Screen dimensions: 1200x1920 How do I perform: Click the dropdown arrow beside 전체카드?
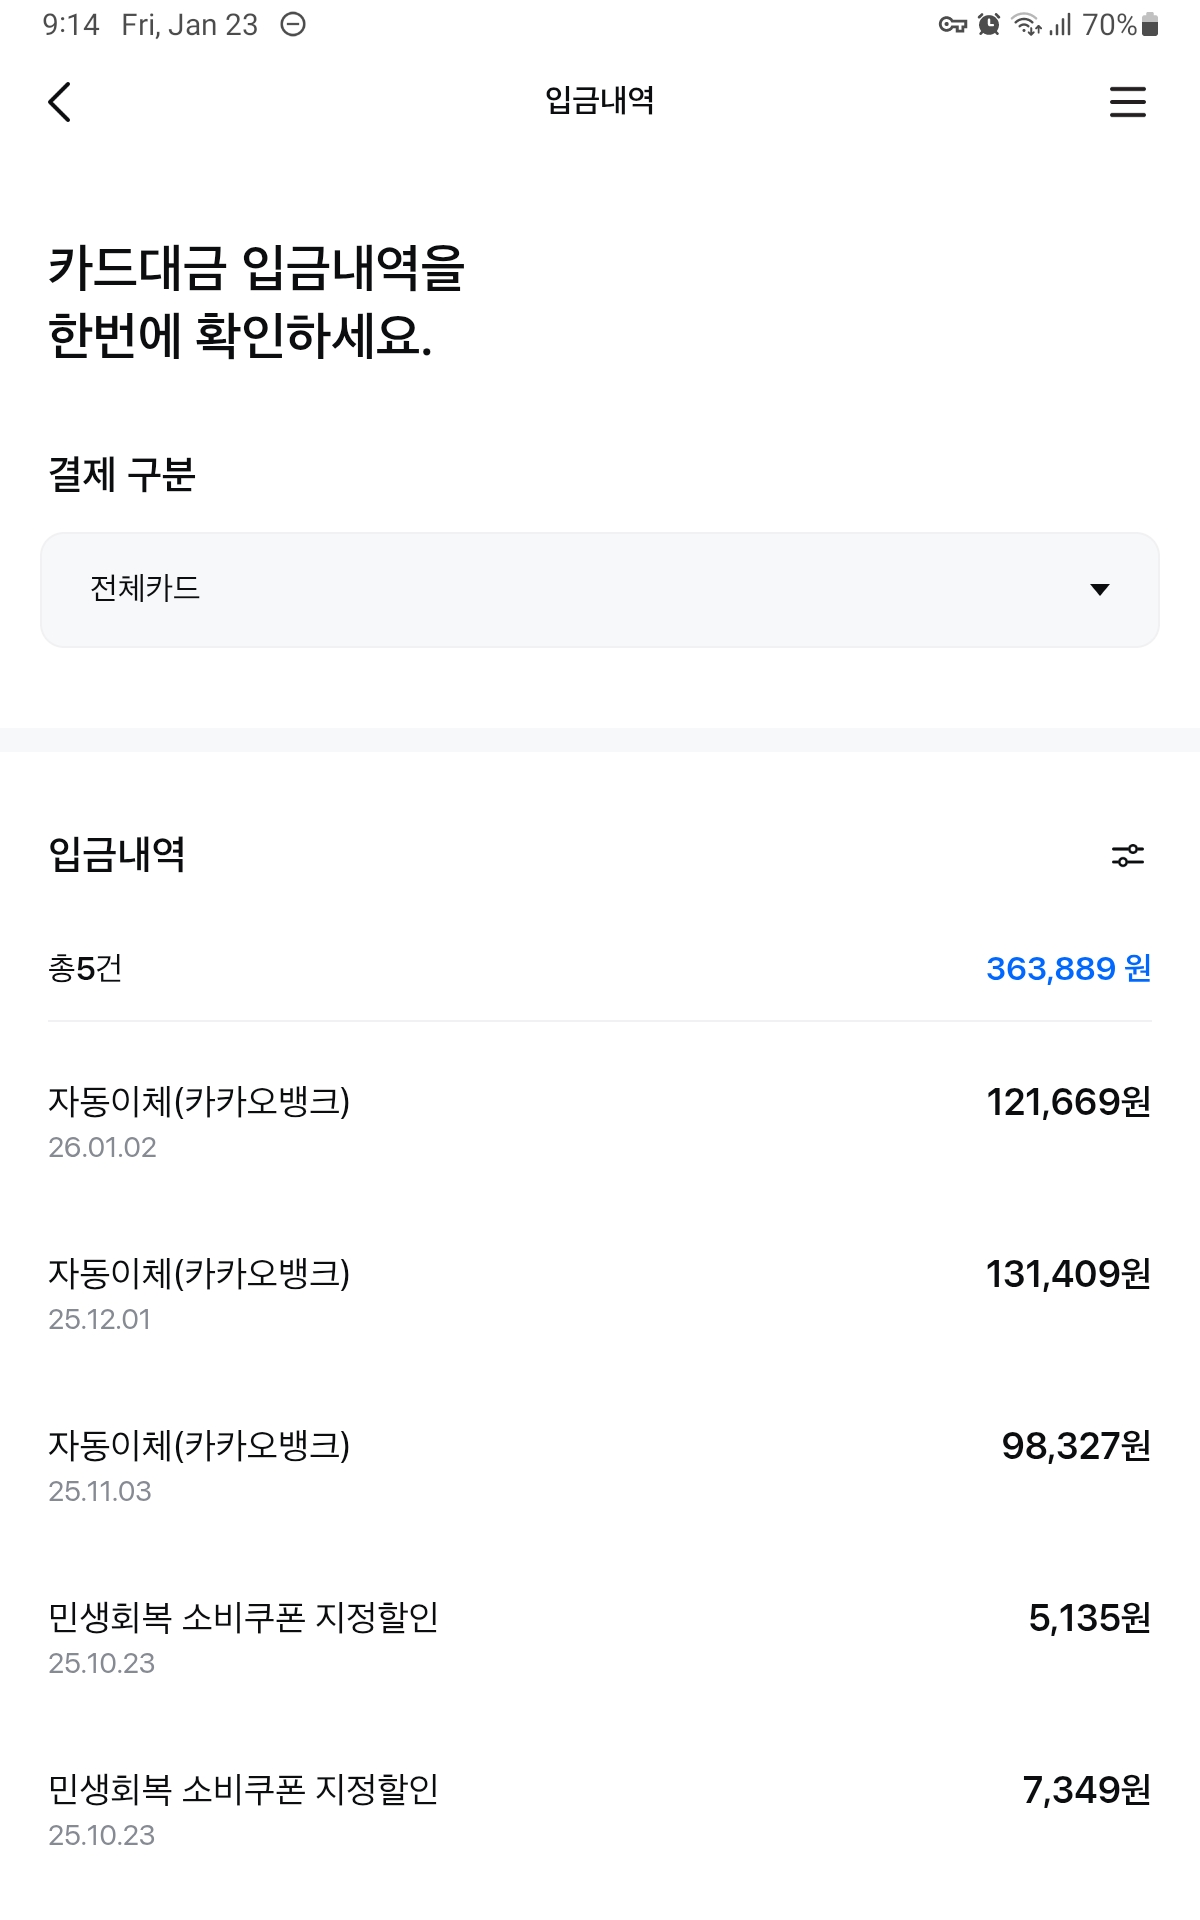1100,589
